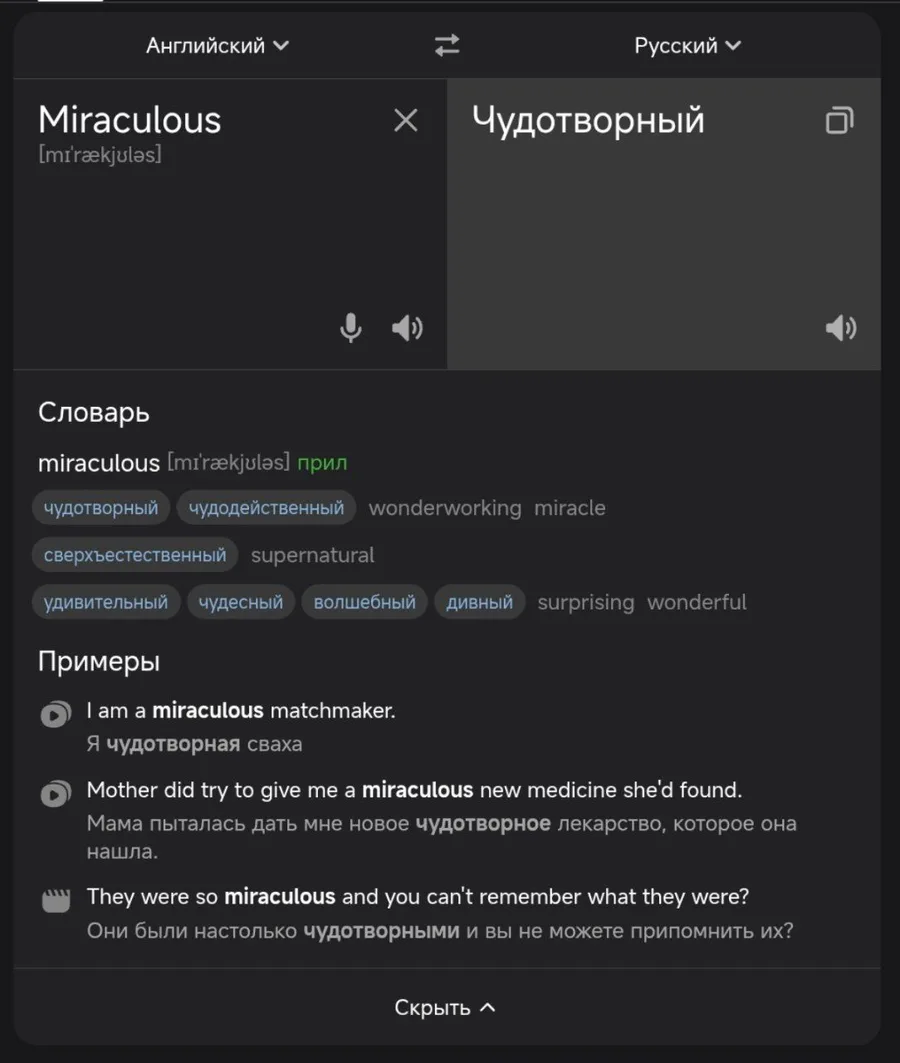Select the сверхъестественный translation chip
Screen dimensions: 900x1063
pos(135,555)
